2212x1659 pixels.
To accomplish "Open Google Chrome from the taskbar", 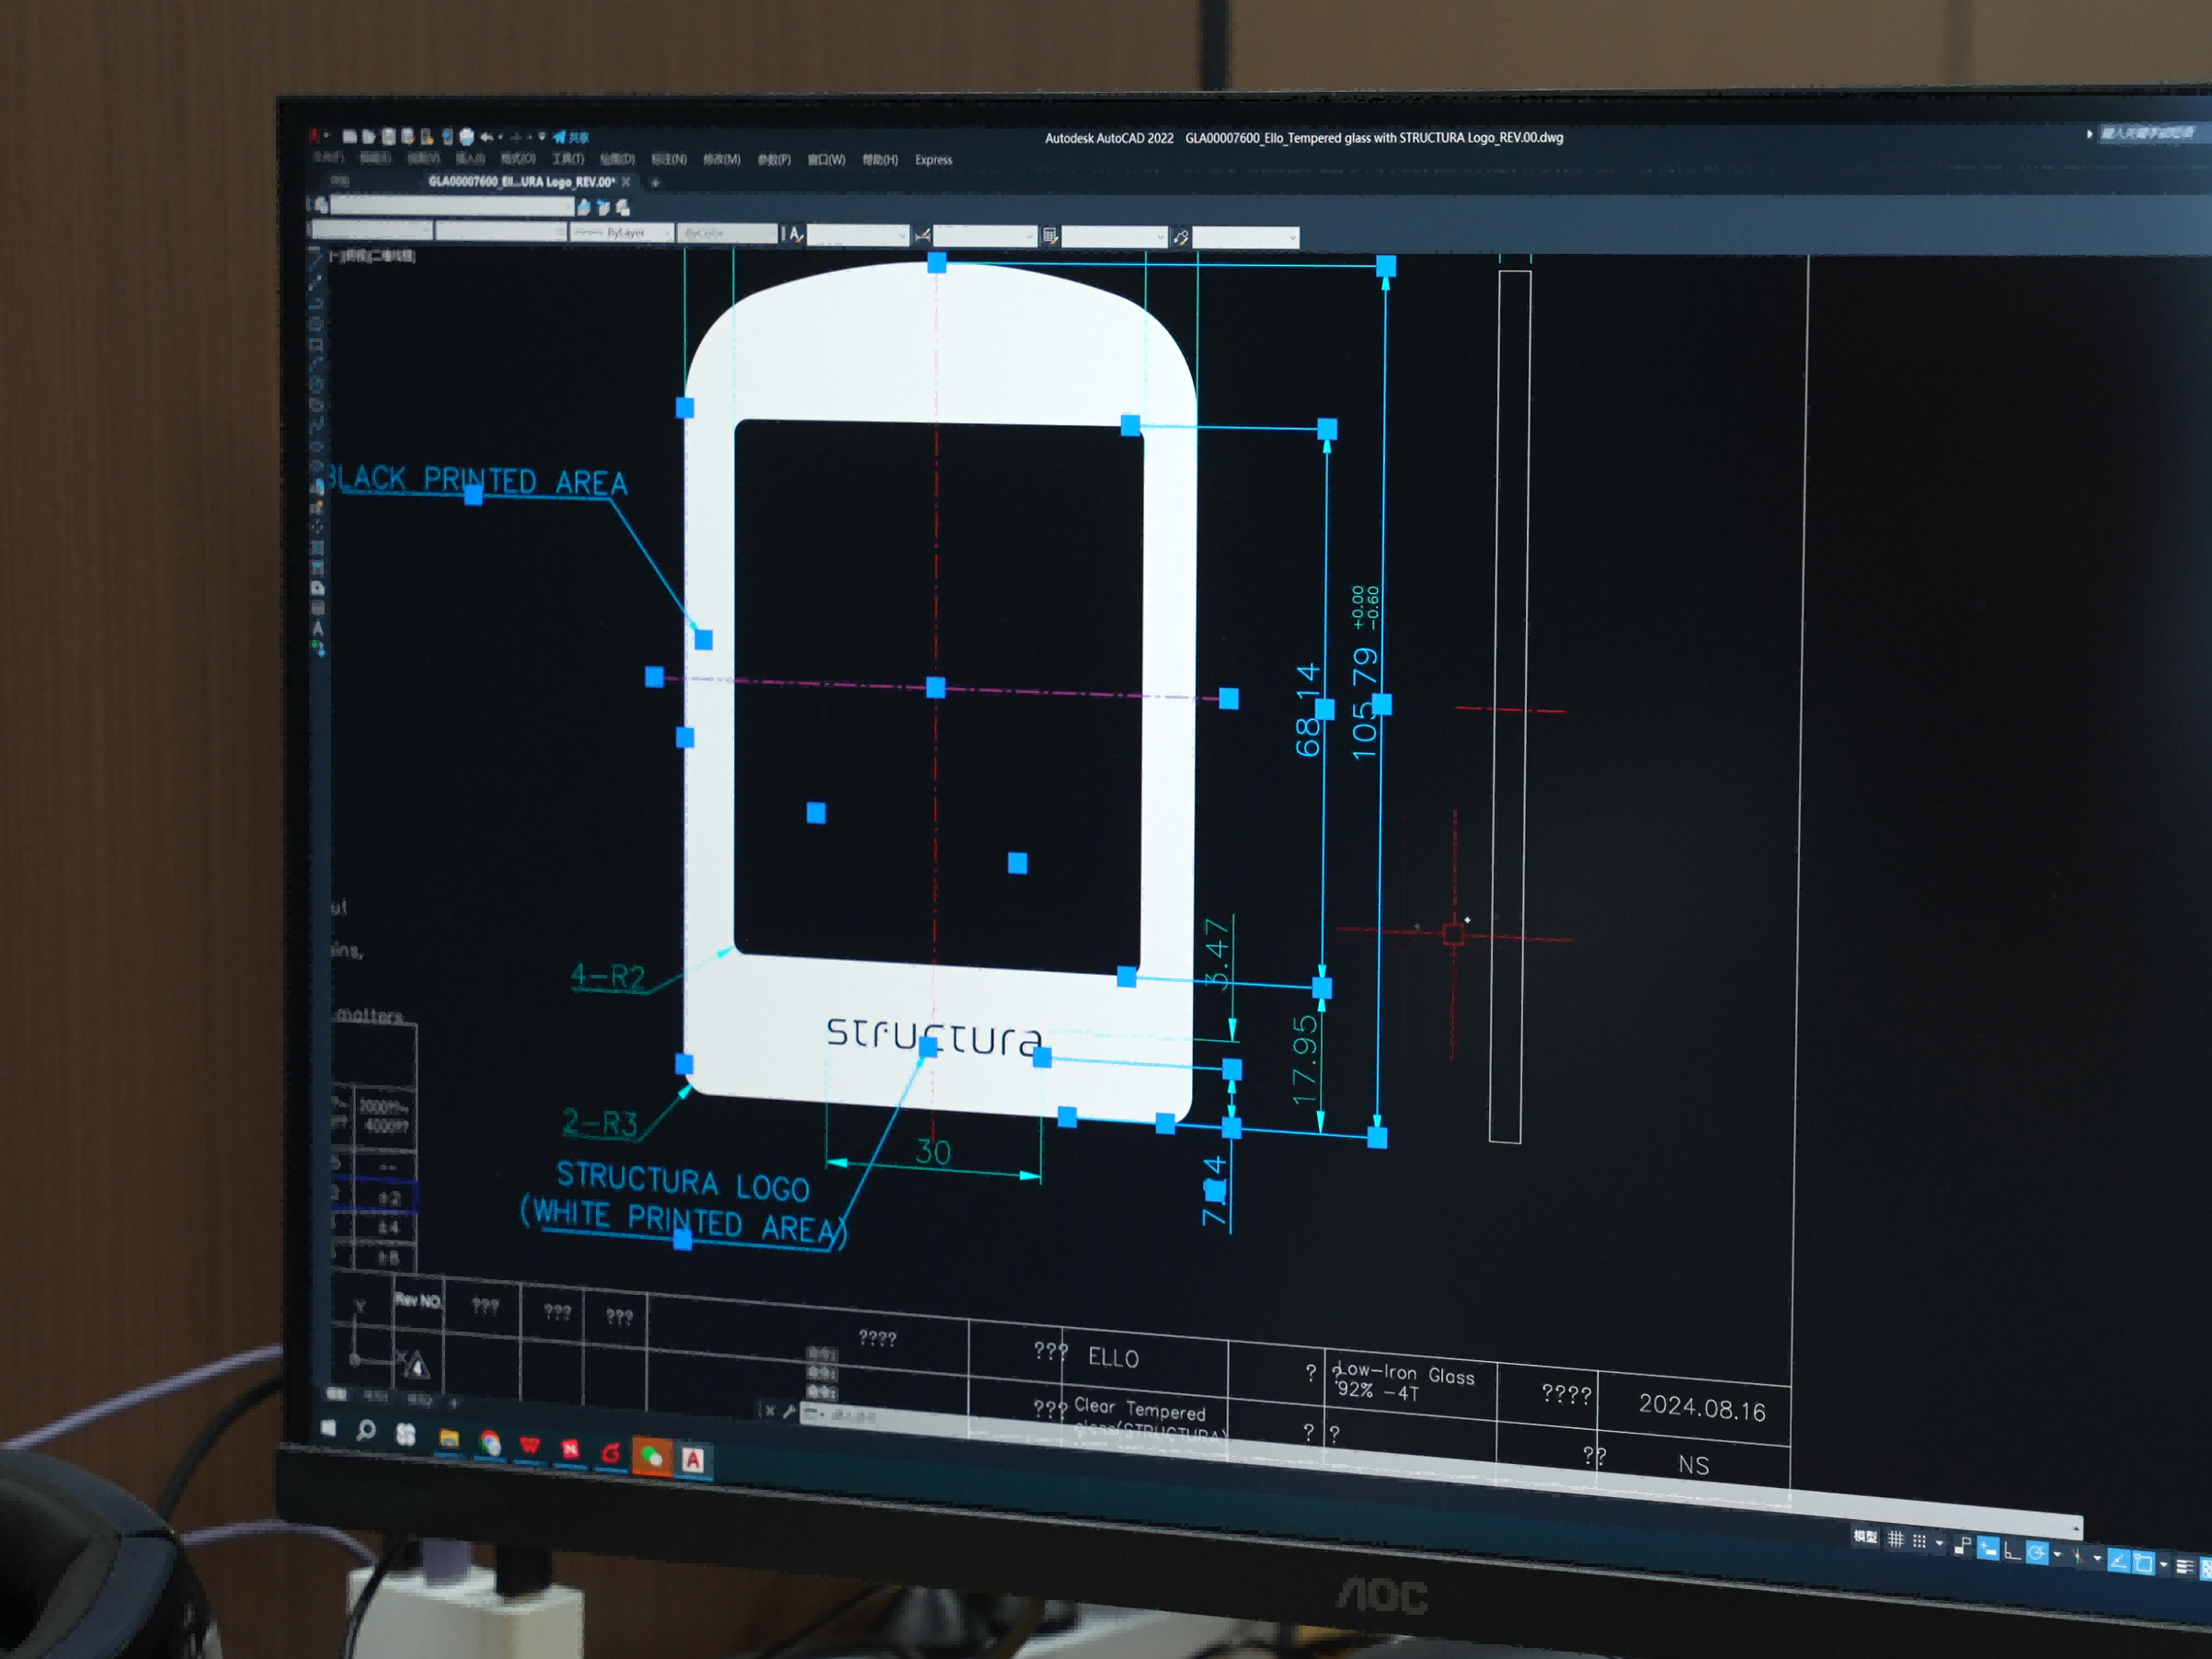I will pyautogui.click(x=489, y=1443).
